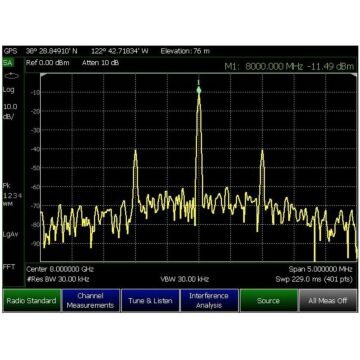Viewport: 360px width, 360px height.
Task: Click the GPS latitude 38° N reading
Action: 52,51
